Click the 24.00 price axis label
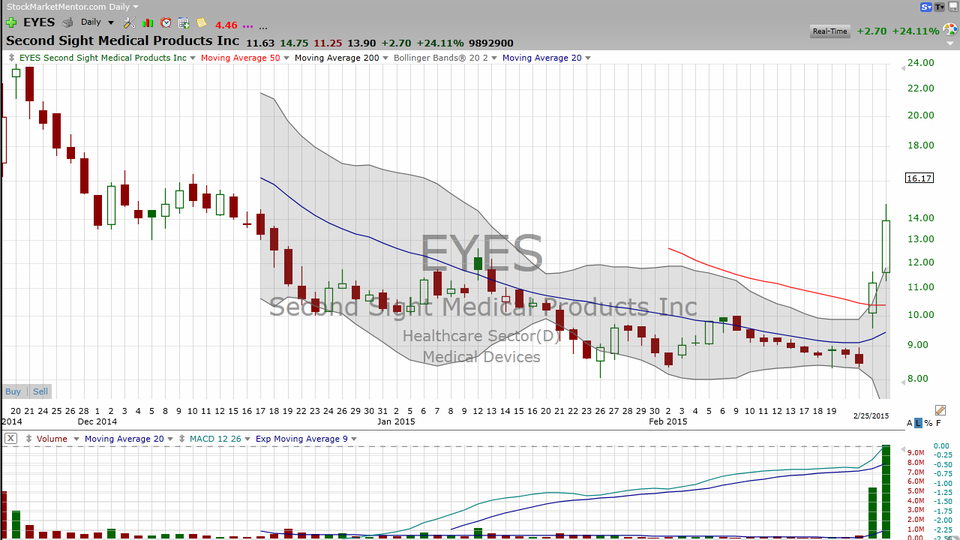Screen dimensions: 960x540 tap(921, 62)
